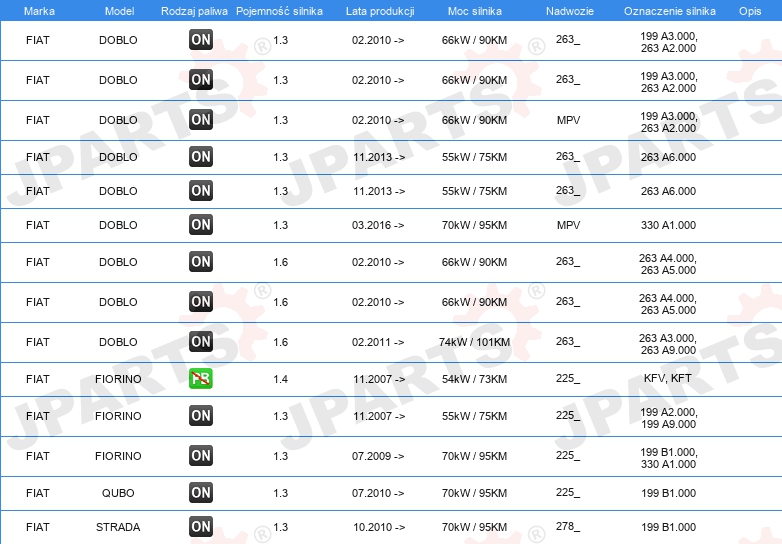This screenshot has height=544, width=782.
Task: Click '70kW / 95KM' in the STRADA row
Action: [x=474, y=527]
